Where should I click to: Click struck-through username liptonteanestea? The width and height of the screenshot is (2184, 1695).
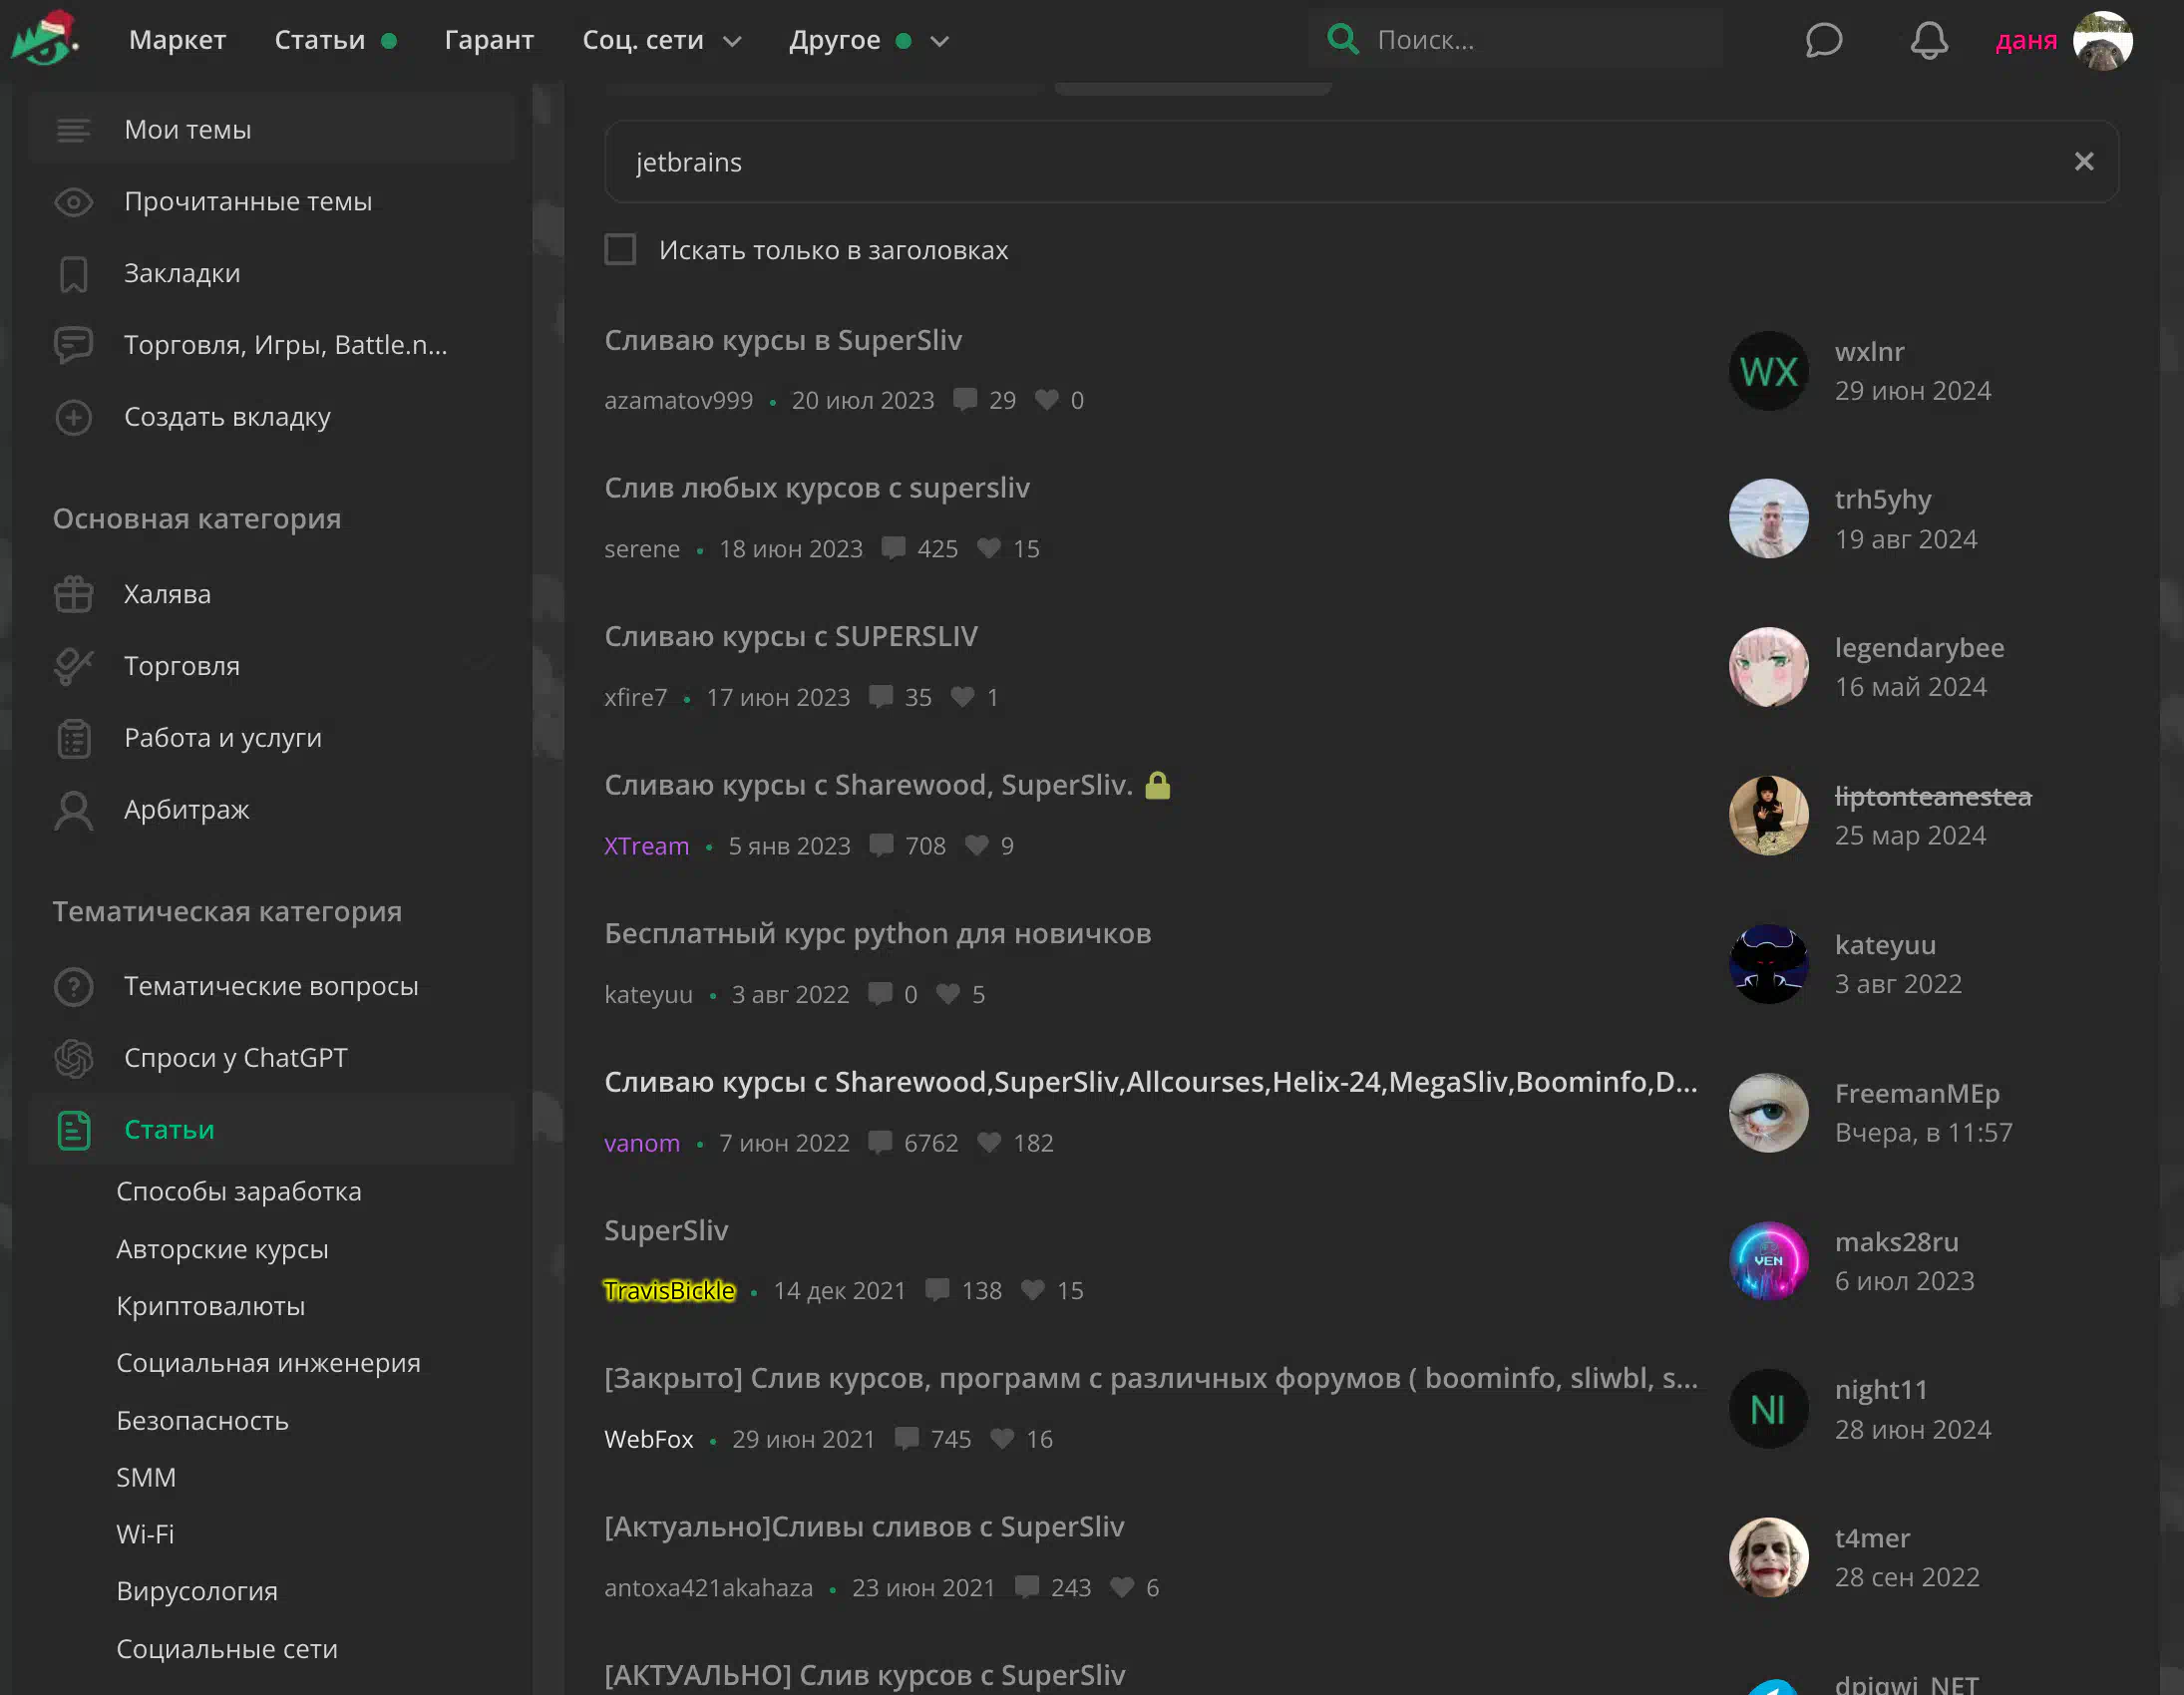(1933, 796)
